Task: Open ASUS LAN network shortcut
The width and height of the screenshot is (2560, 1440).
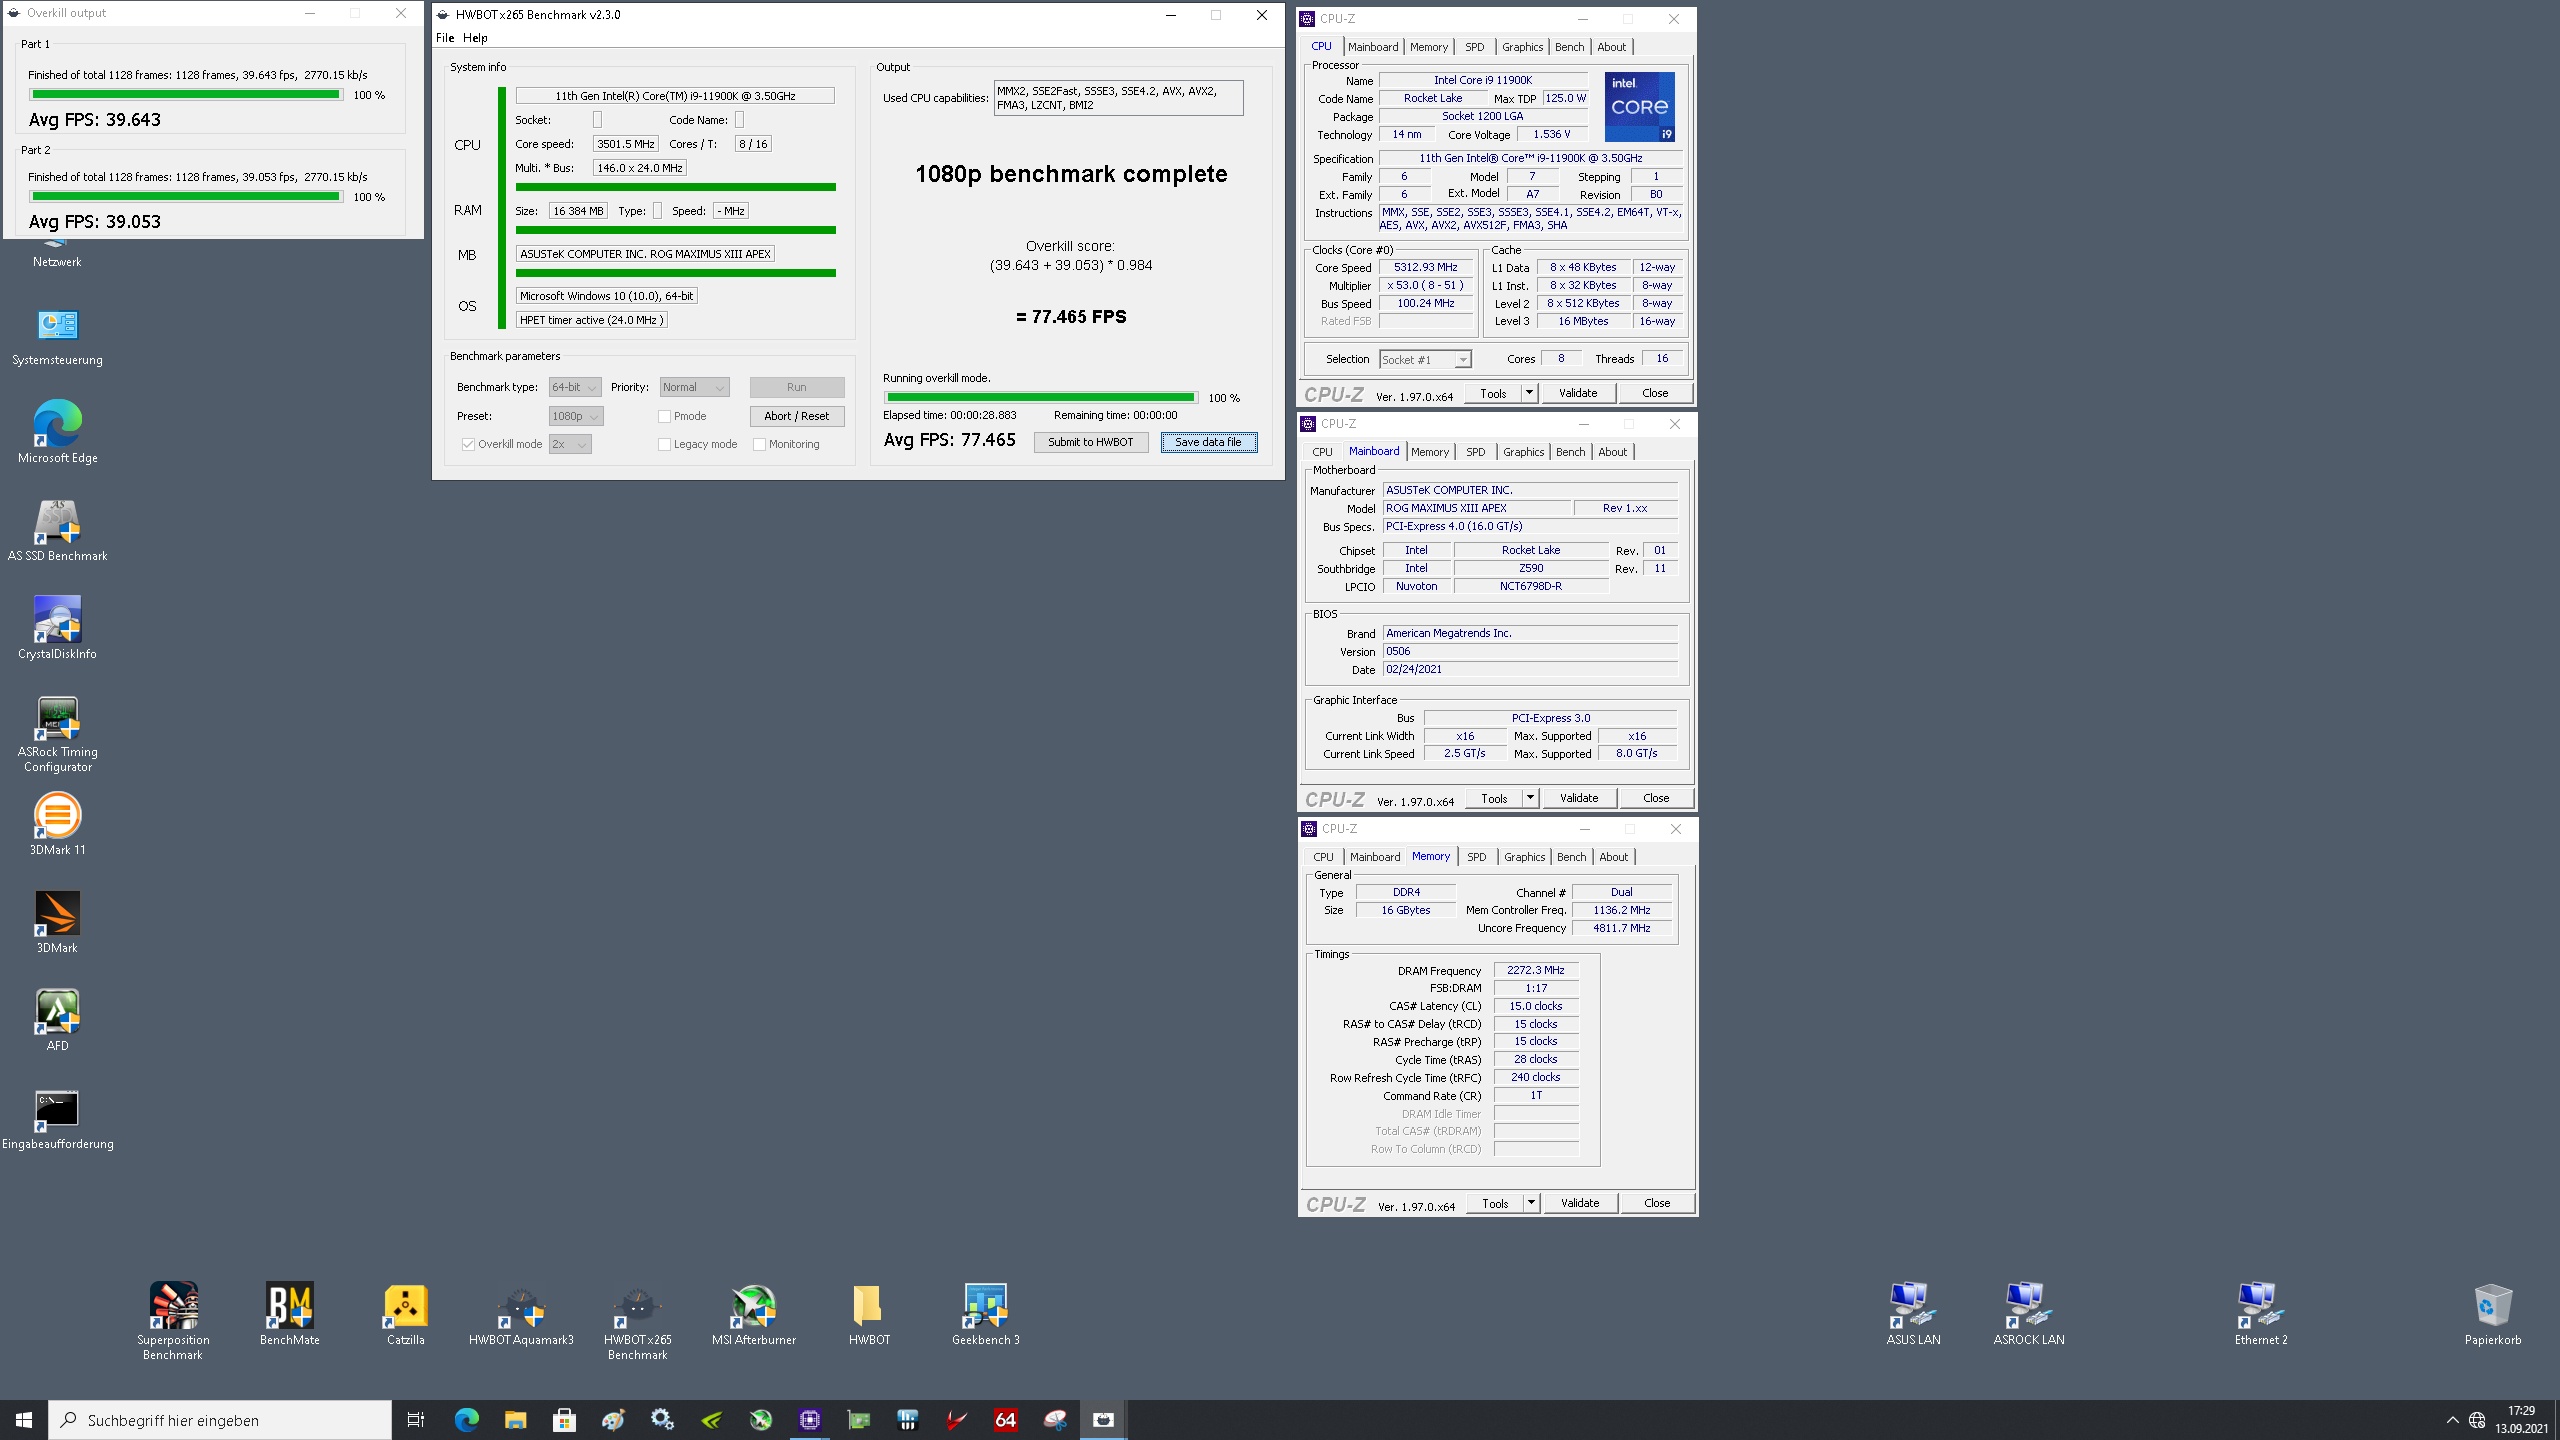Action: [1912, 1314]
